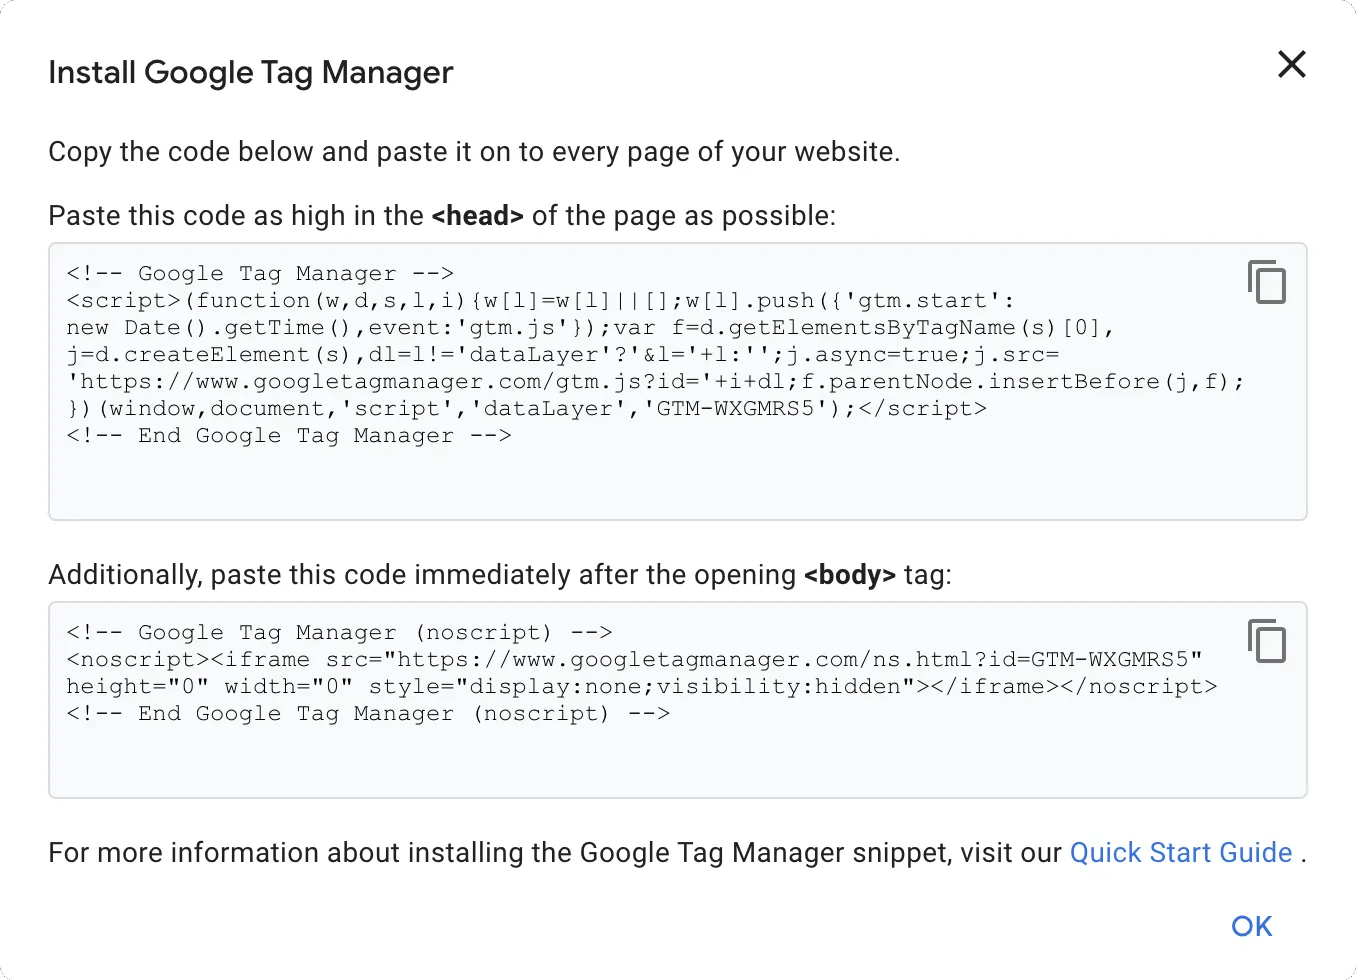Click the bold body tag instruction text

851,574
